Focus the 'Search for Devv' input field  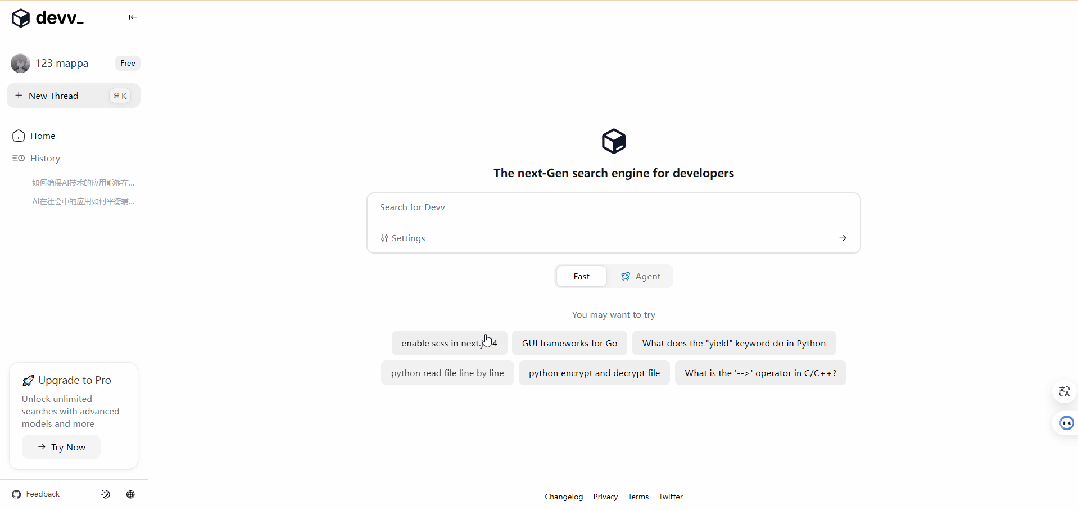(x=612, y=207)
